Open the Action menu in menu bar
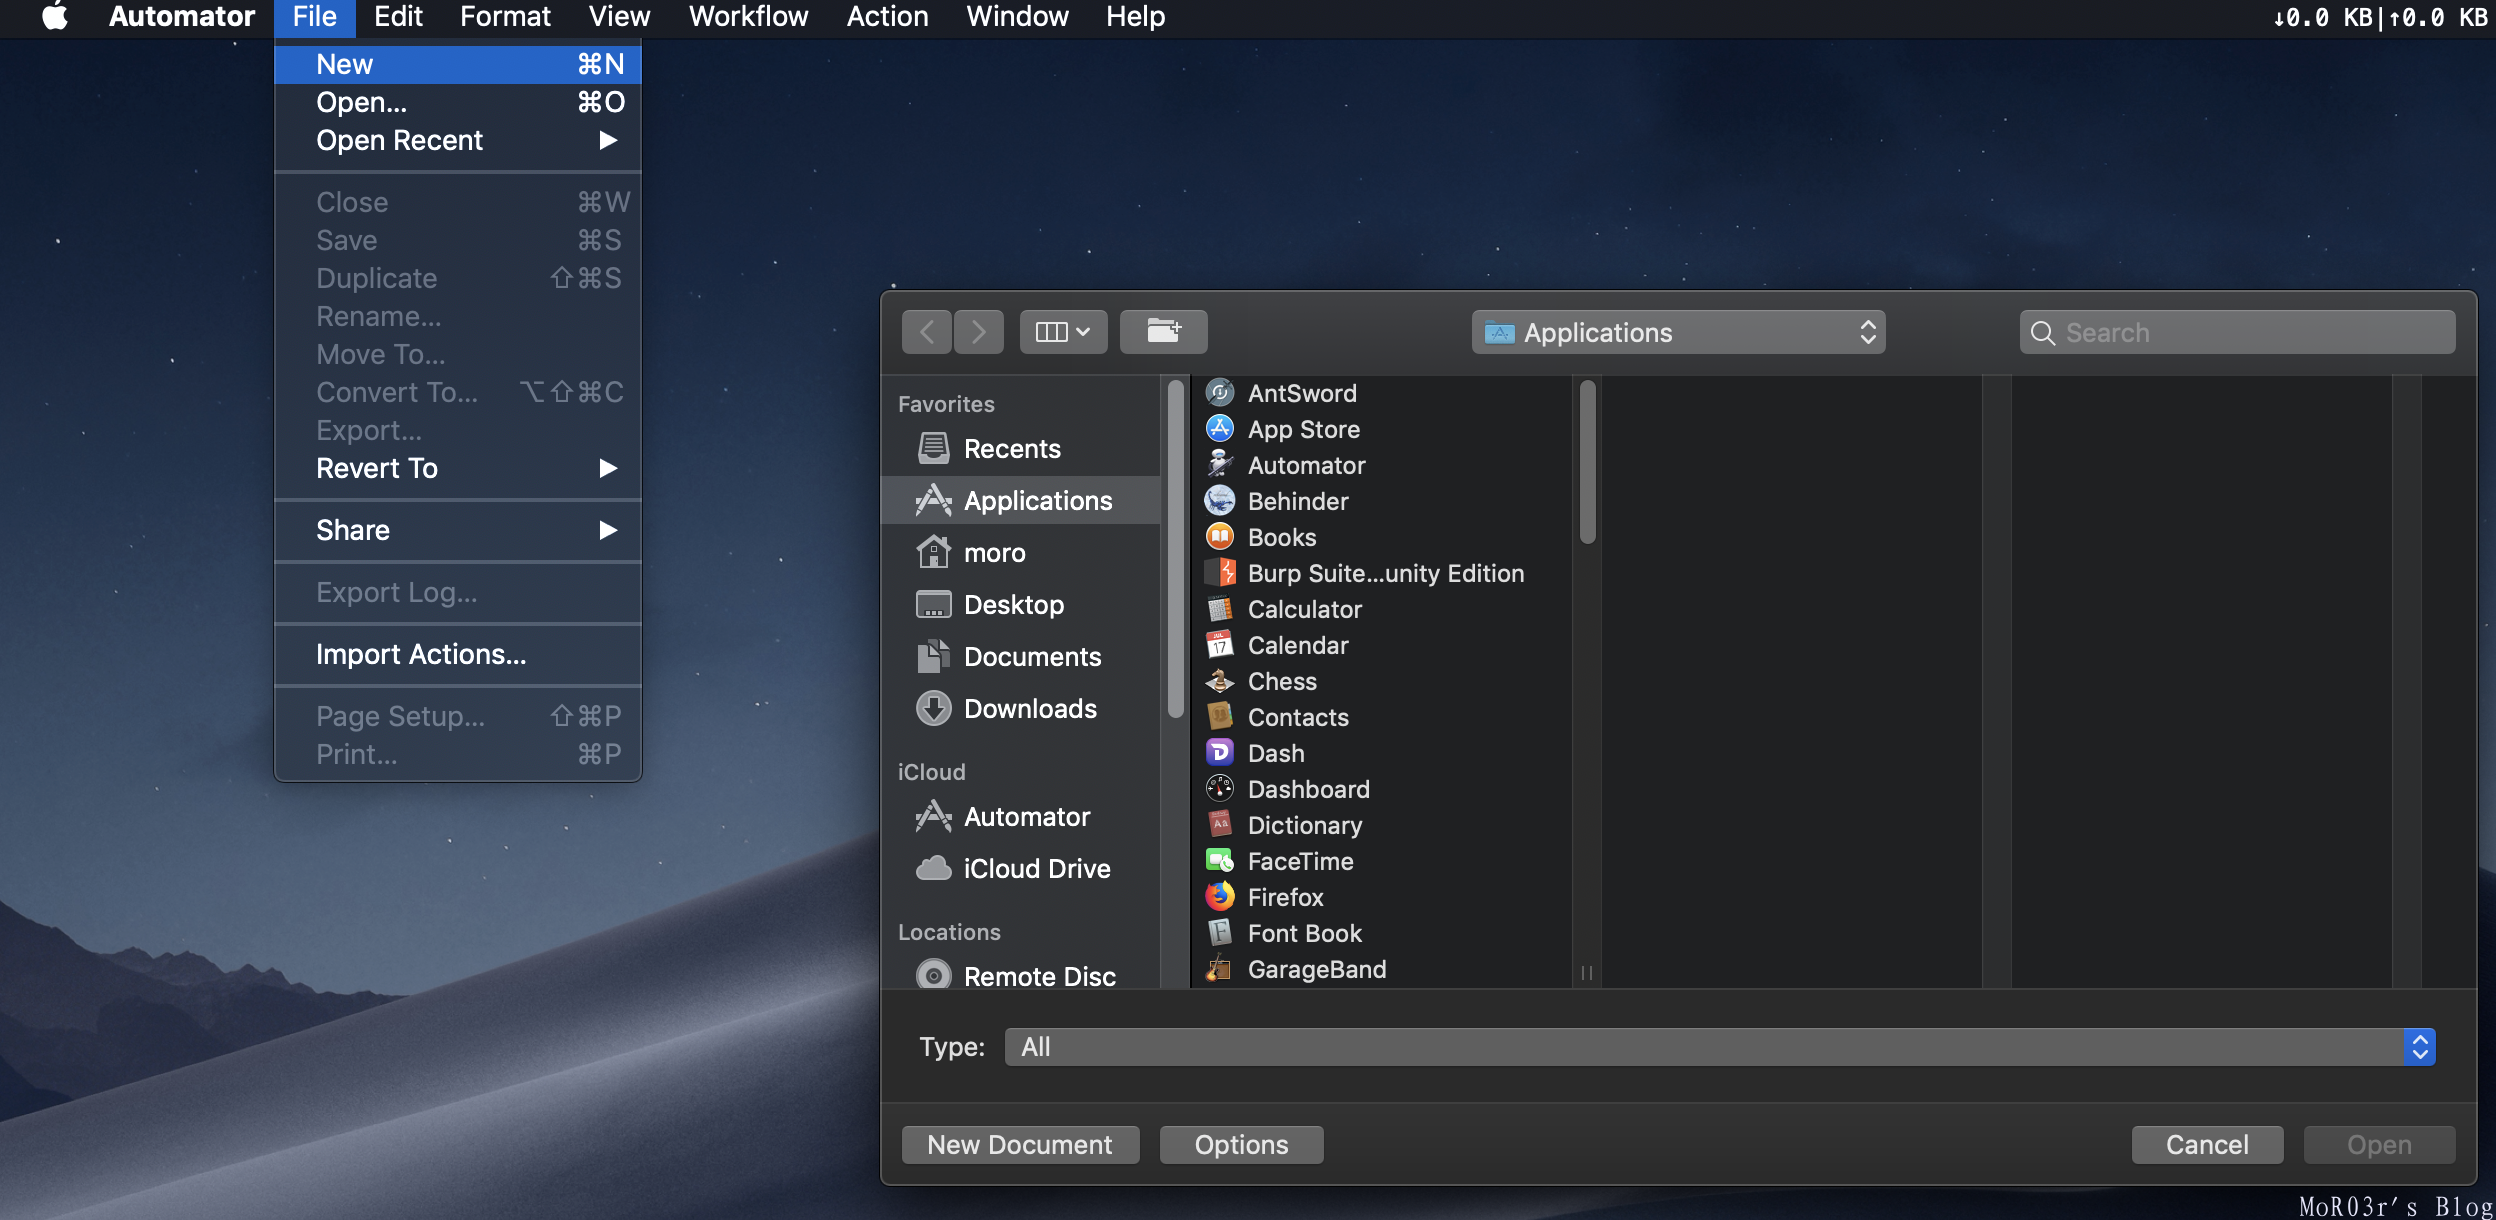The height and width of the screenshot is (1220, 2496). (x=887, y=17)
